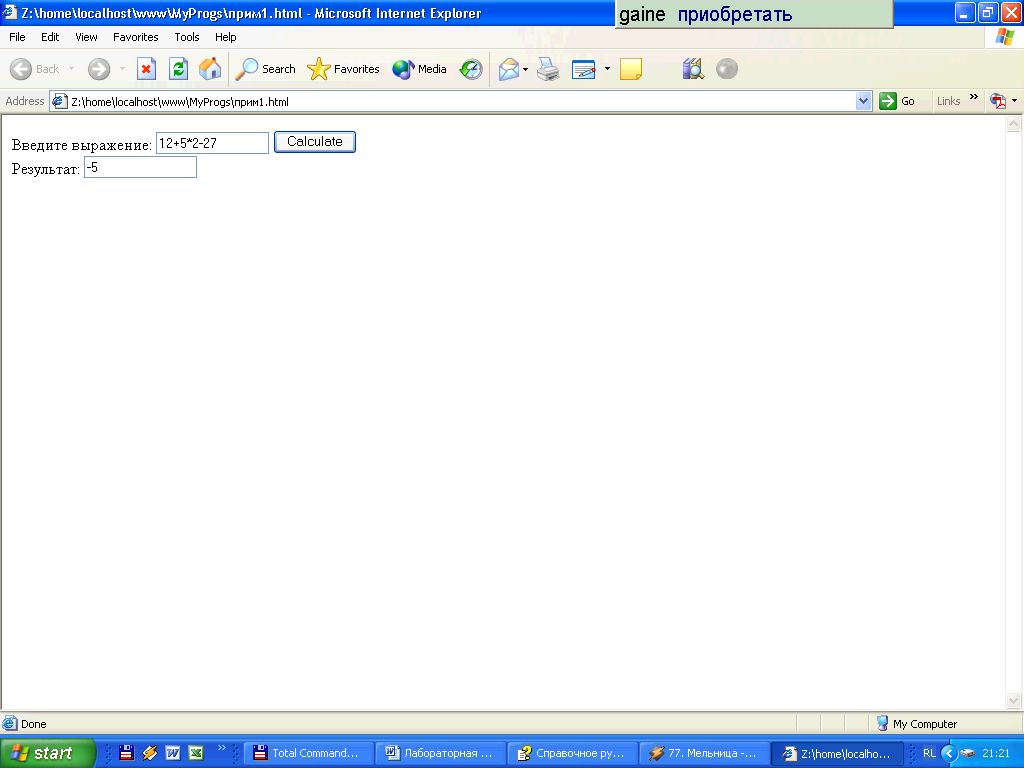Viewport: 1024px width, 768px height.
Task: Click the vertical scrollbar up arrow
Action: click(1014, 124)
